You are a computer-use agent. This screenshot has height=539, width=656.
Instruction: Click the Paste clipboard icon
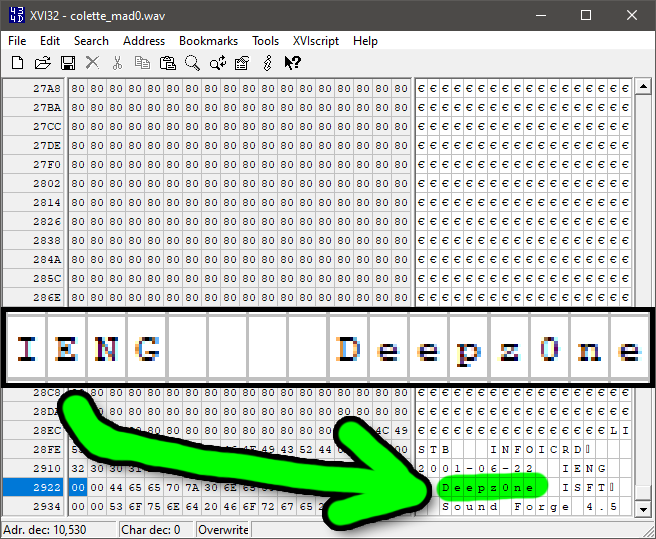tap(168, 63)
